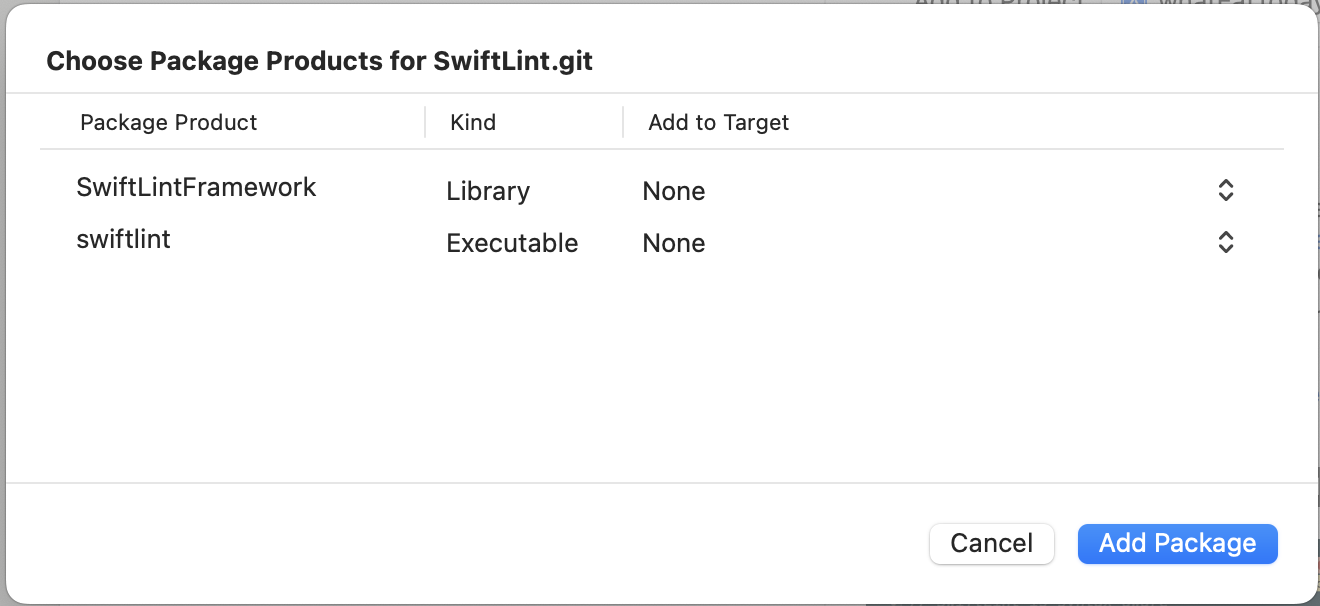Click the SwiftLintFramework product name text
1320x606 pixels.
pos(196,187)
